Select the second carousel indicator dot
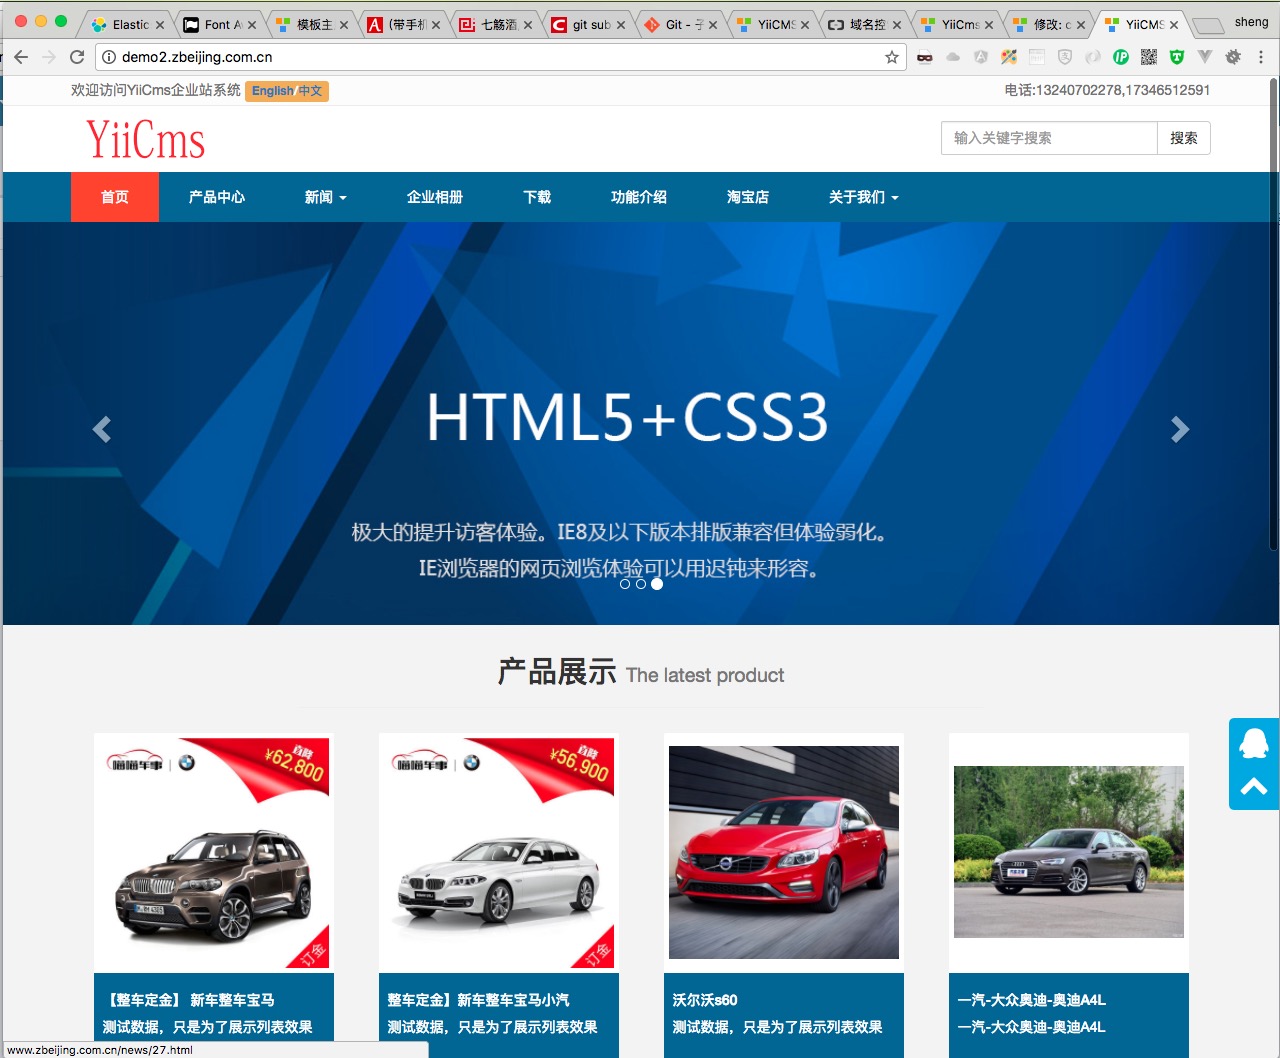 point(641,584)
